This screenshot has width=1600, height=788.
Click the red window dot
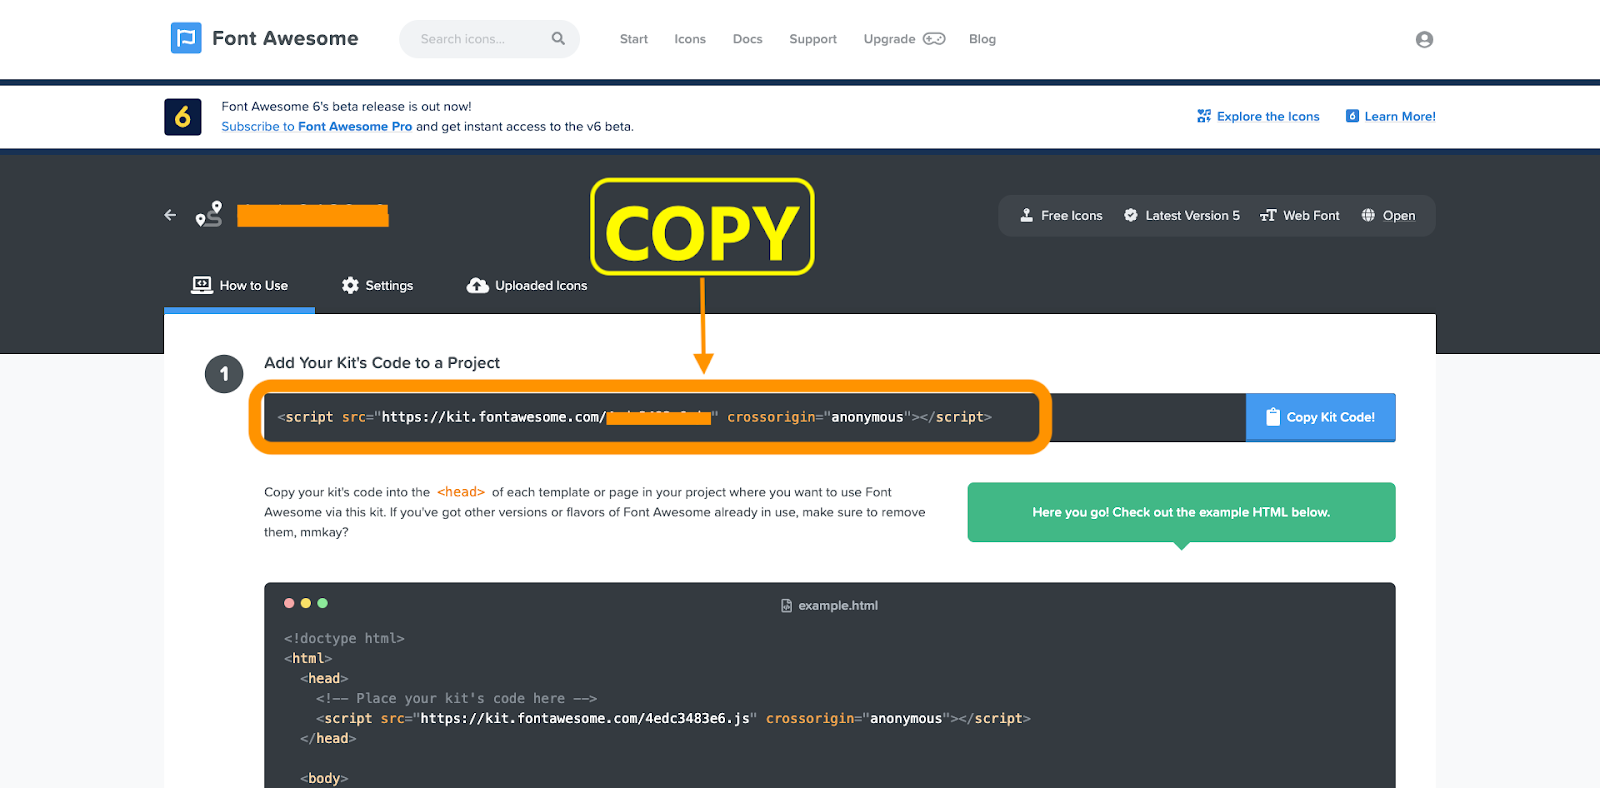[x=289, y=603]
